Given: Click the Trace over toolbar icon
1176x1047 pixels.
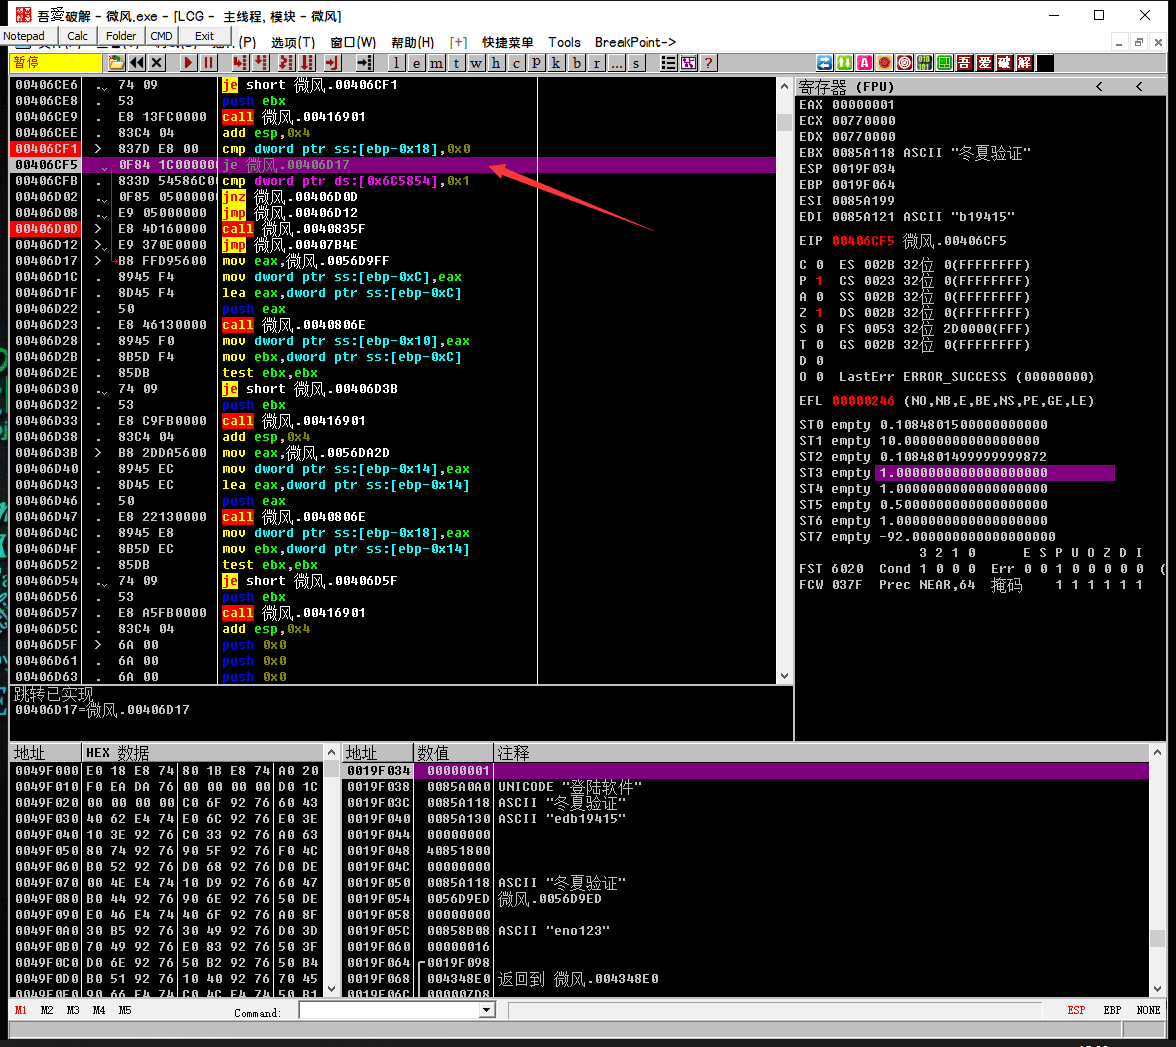Looking at the screenshot, I should point(307,63).
